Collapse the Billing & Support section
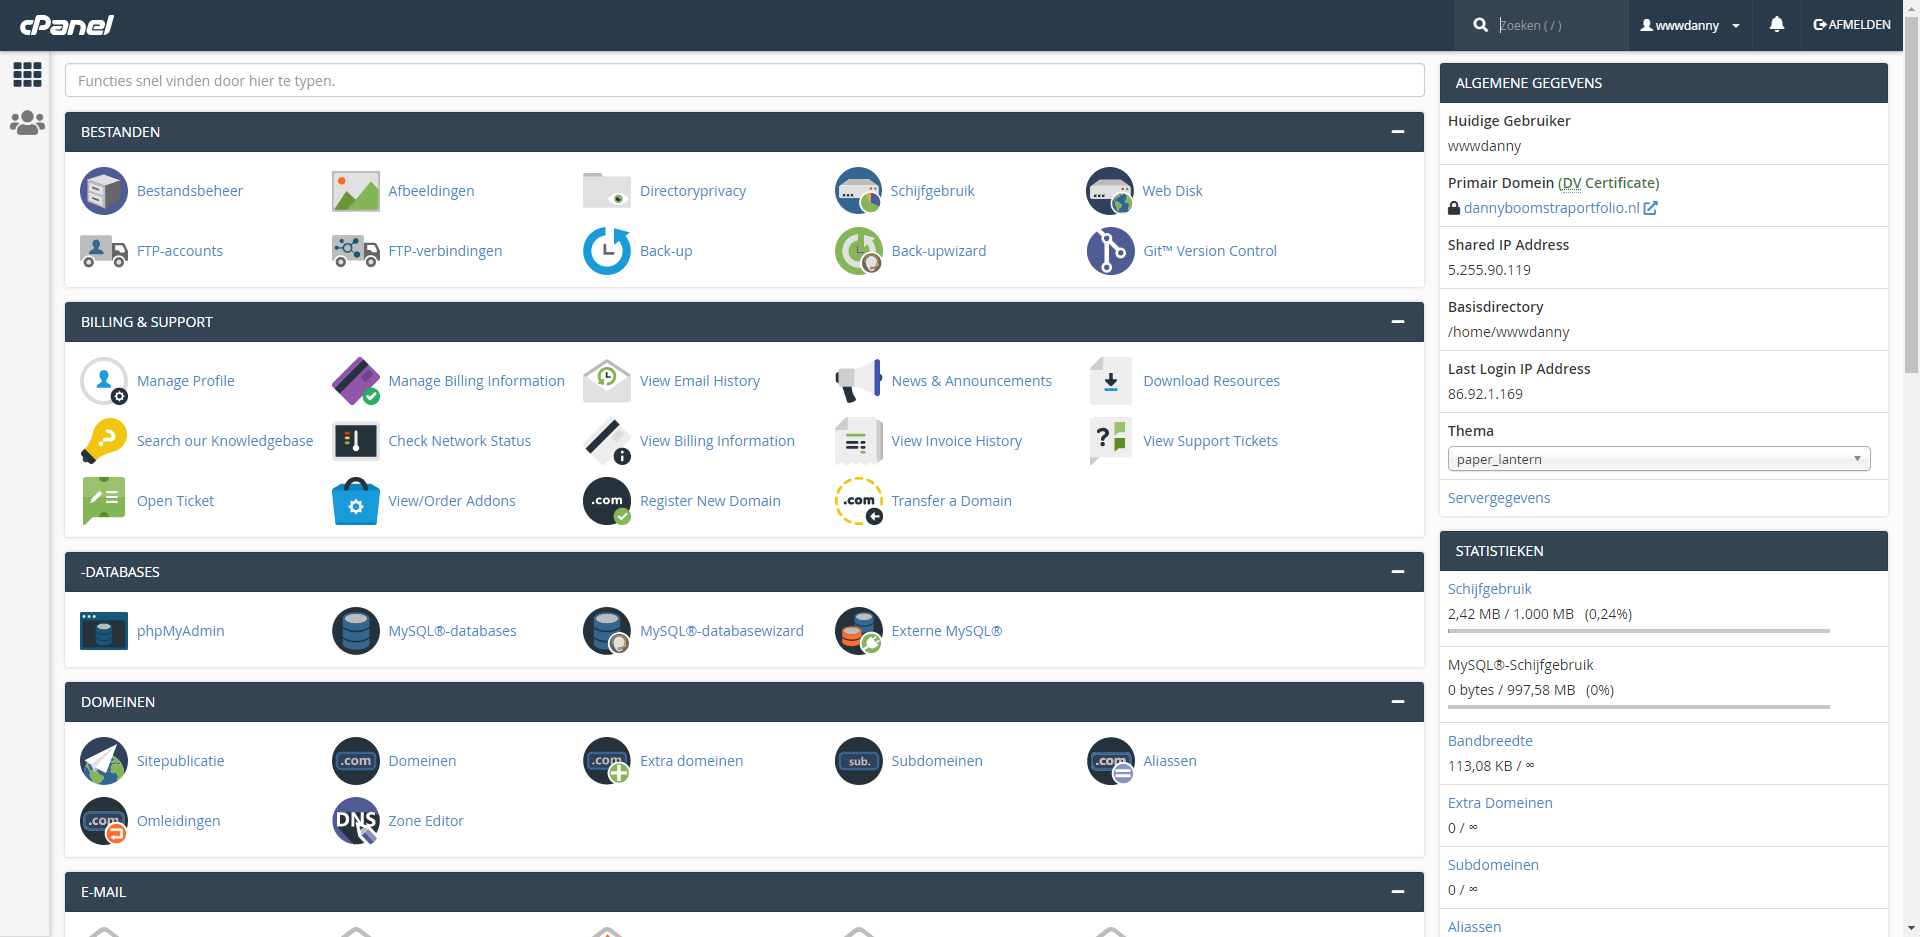Screen dimensions: 1920x937 (1397, 322)
